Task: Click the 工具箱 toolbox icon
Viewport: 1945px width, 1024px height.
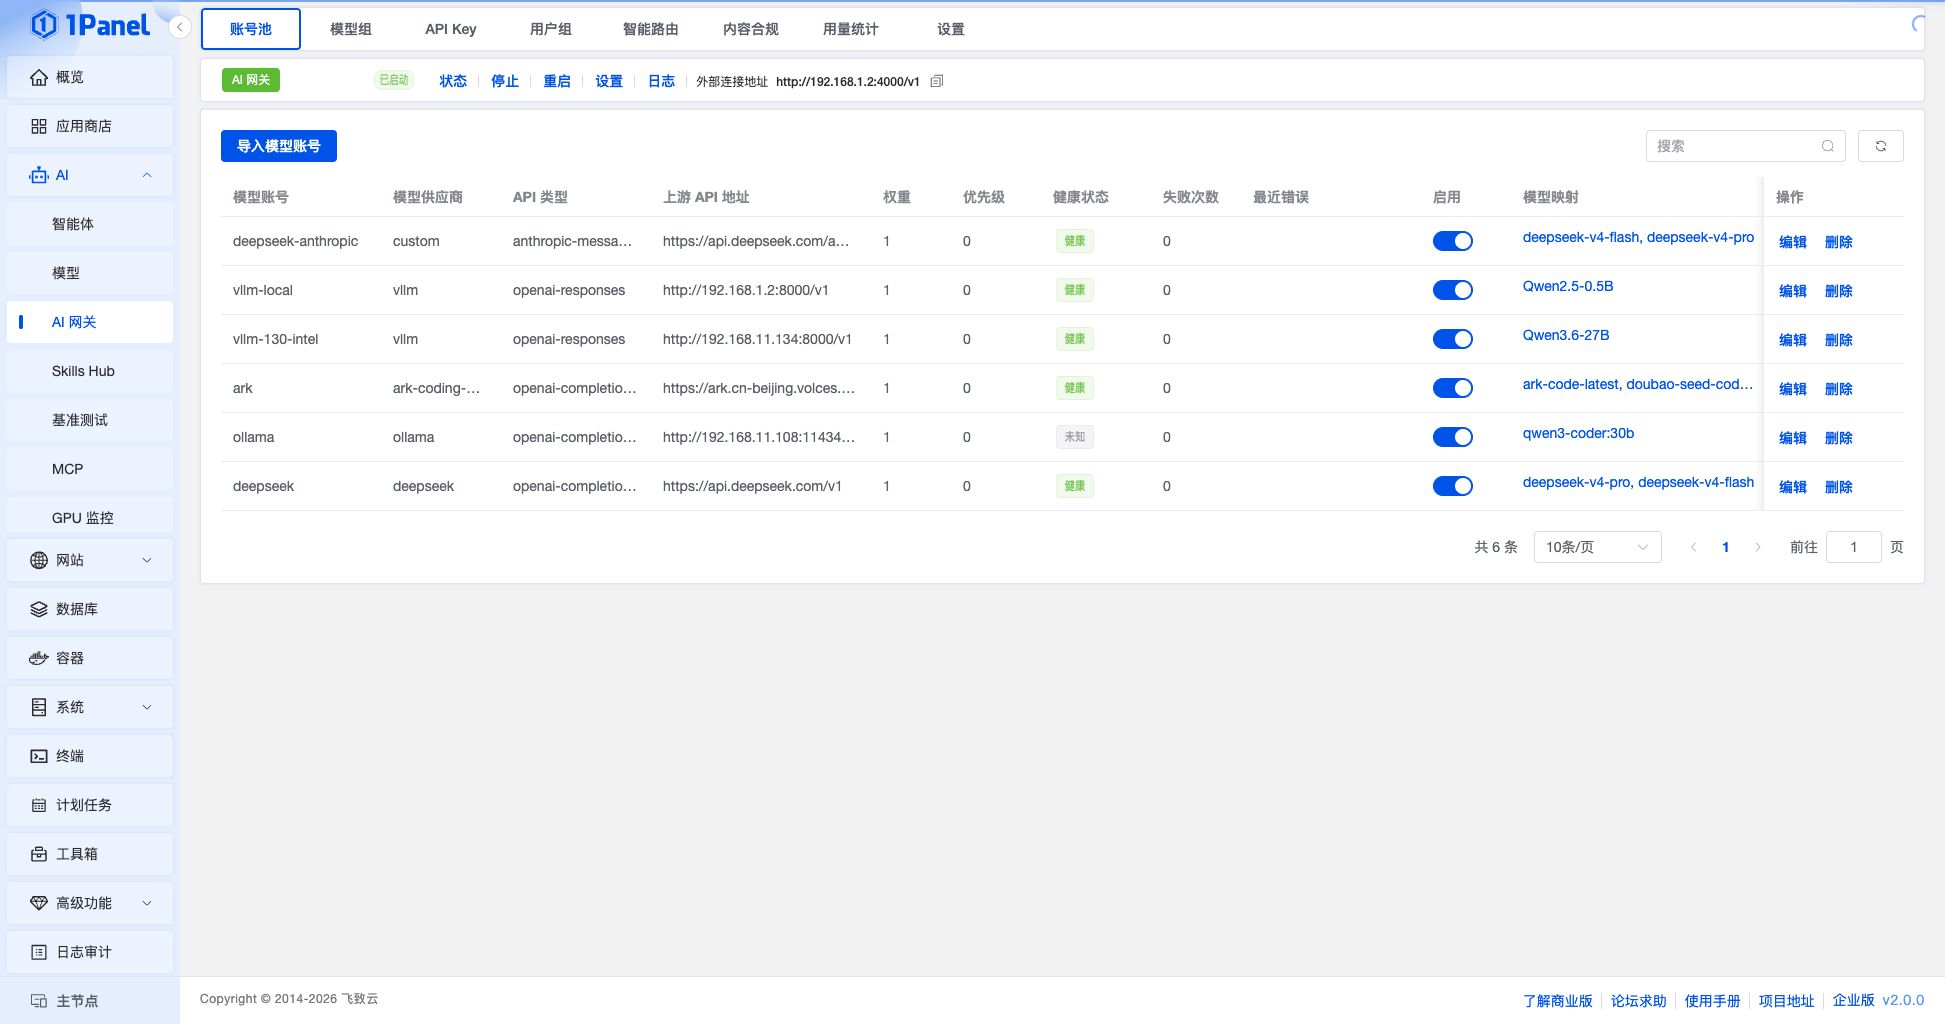Action: [39, 854]
